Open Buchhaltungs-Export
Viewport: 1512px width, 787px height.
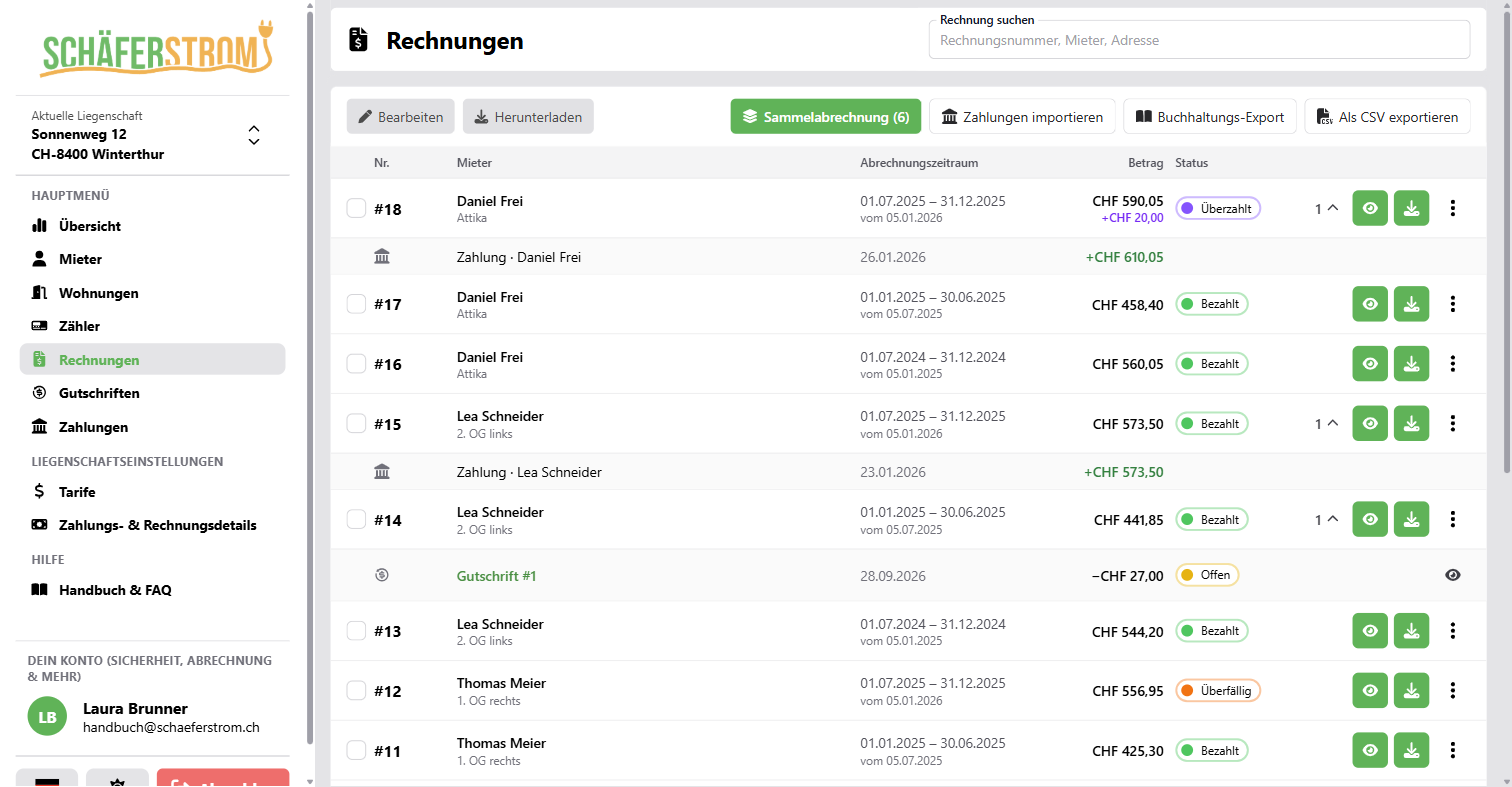pos(1210,117)
